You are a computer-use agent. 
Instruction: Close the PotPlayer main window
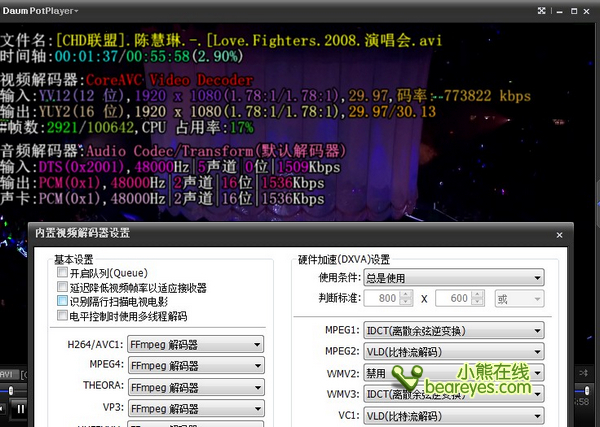click(x=587, y=11)
